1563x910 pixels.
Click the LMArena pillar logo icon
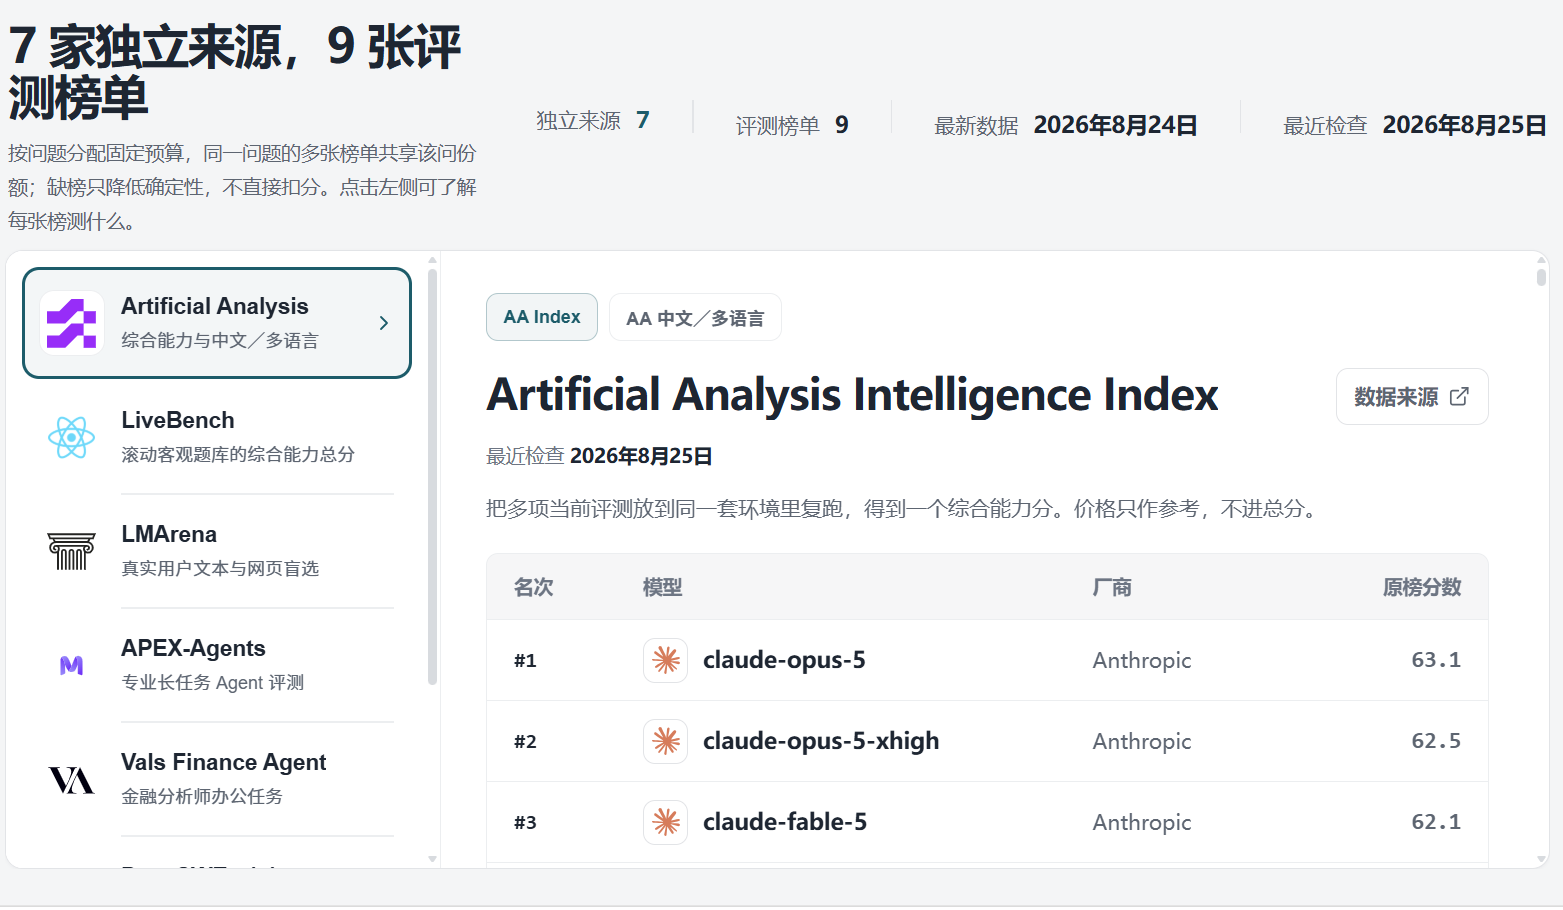pyautogui.click(x=72, y=551)
